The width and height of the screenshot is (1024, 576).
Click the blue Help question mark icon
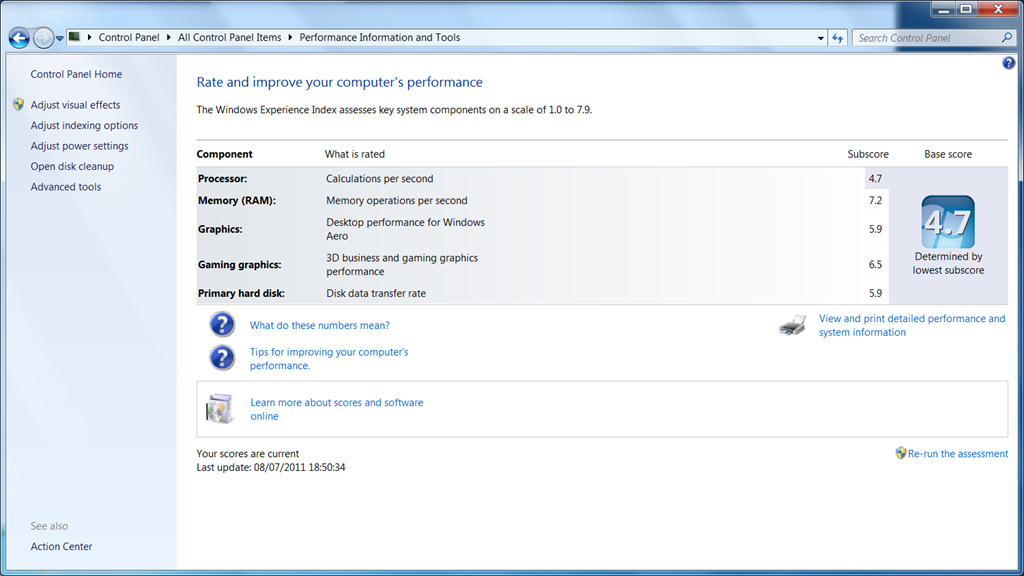[1008, 63]
